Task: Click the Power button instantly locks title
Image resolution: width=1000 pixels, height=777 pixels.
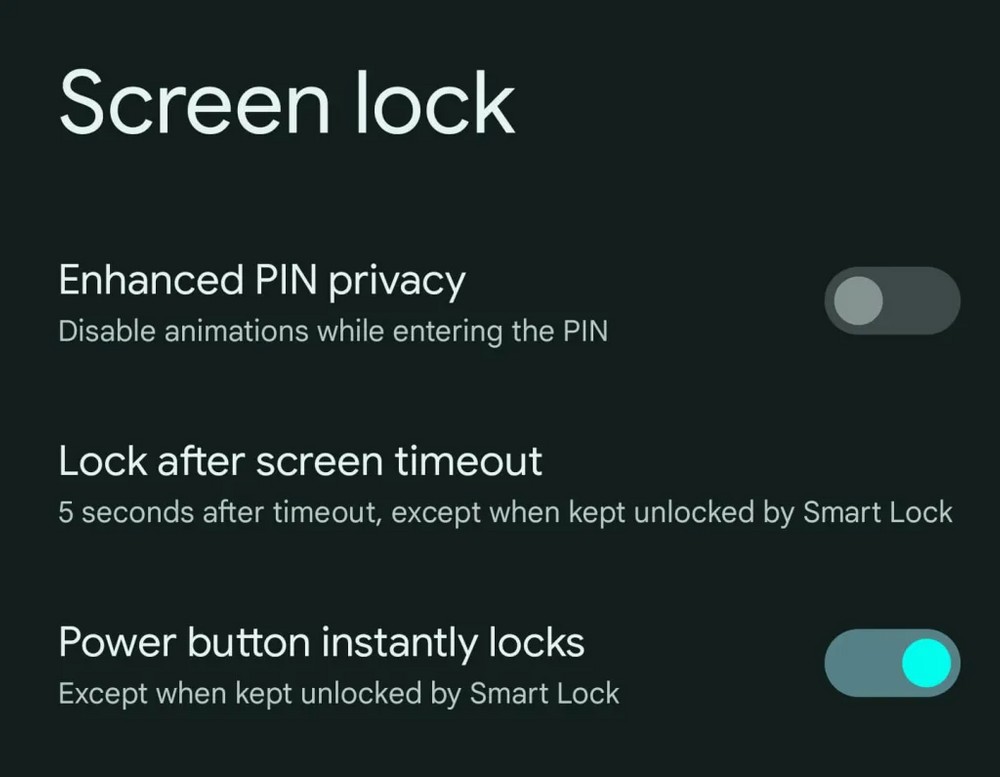Action: (x=321, y=642)
